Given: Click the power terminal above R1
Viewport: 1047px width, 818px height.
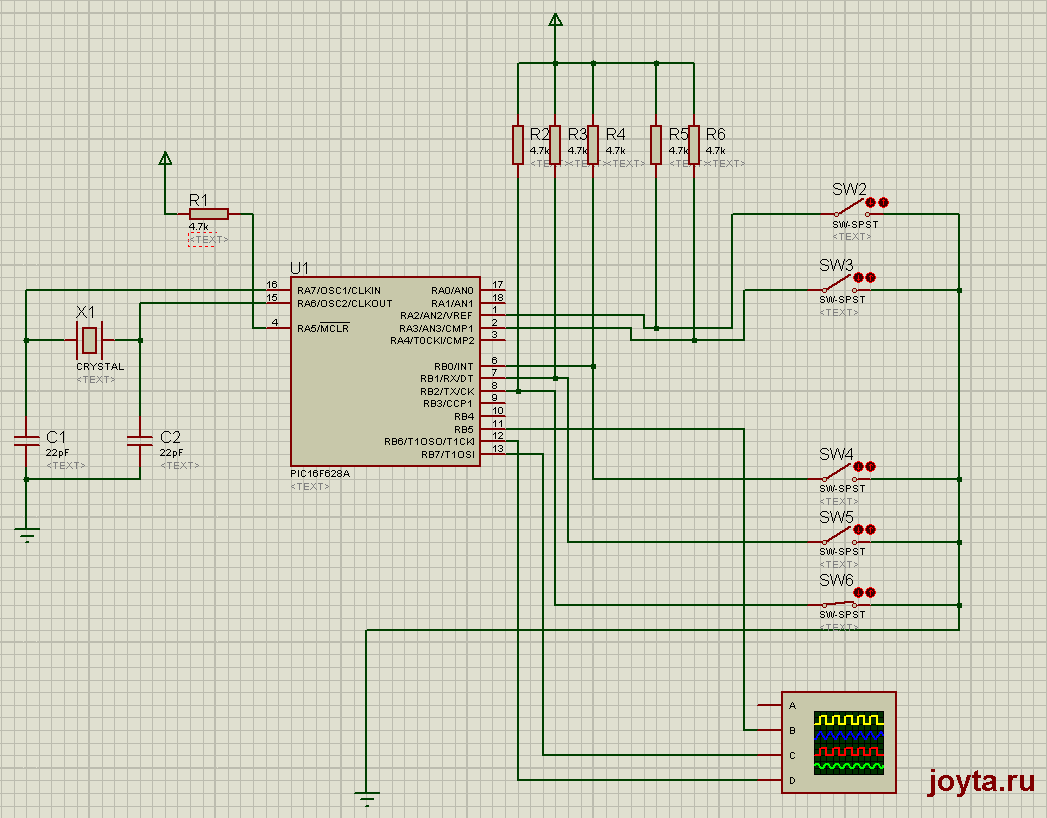Looking at the screenshot, I should (x=166, y=158).
